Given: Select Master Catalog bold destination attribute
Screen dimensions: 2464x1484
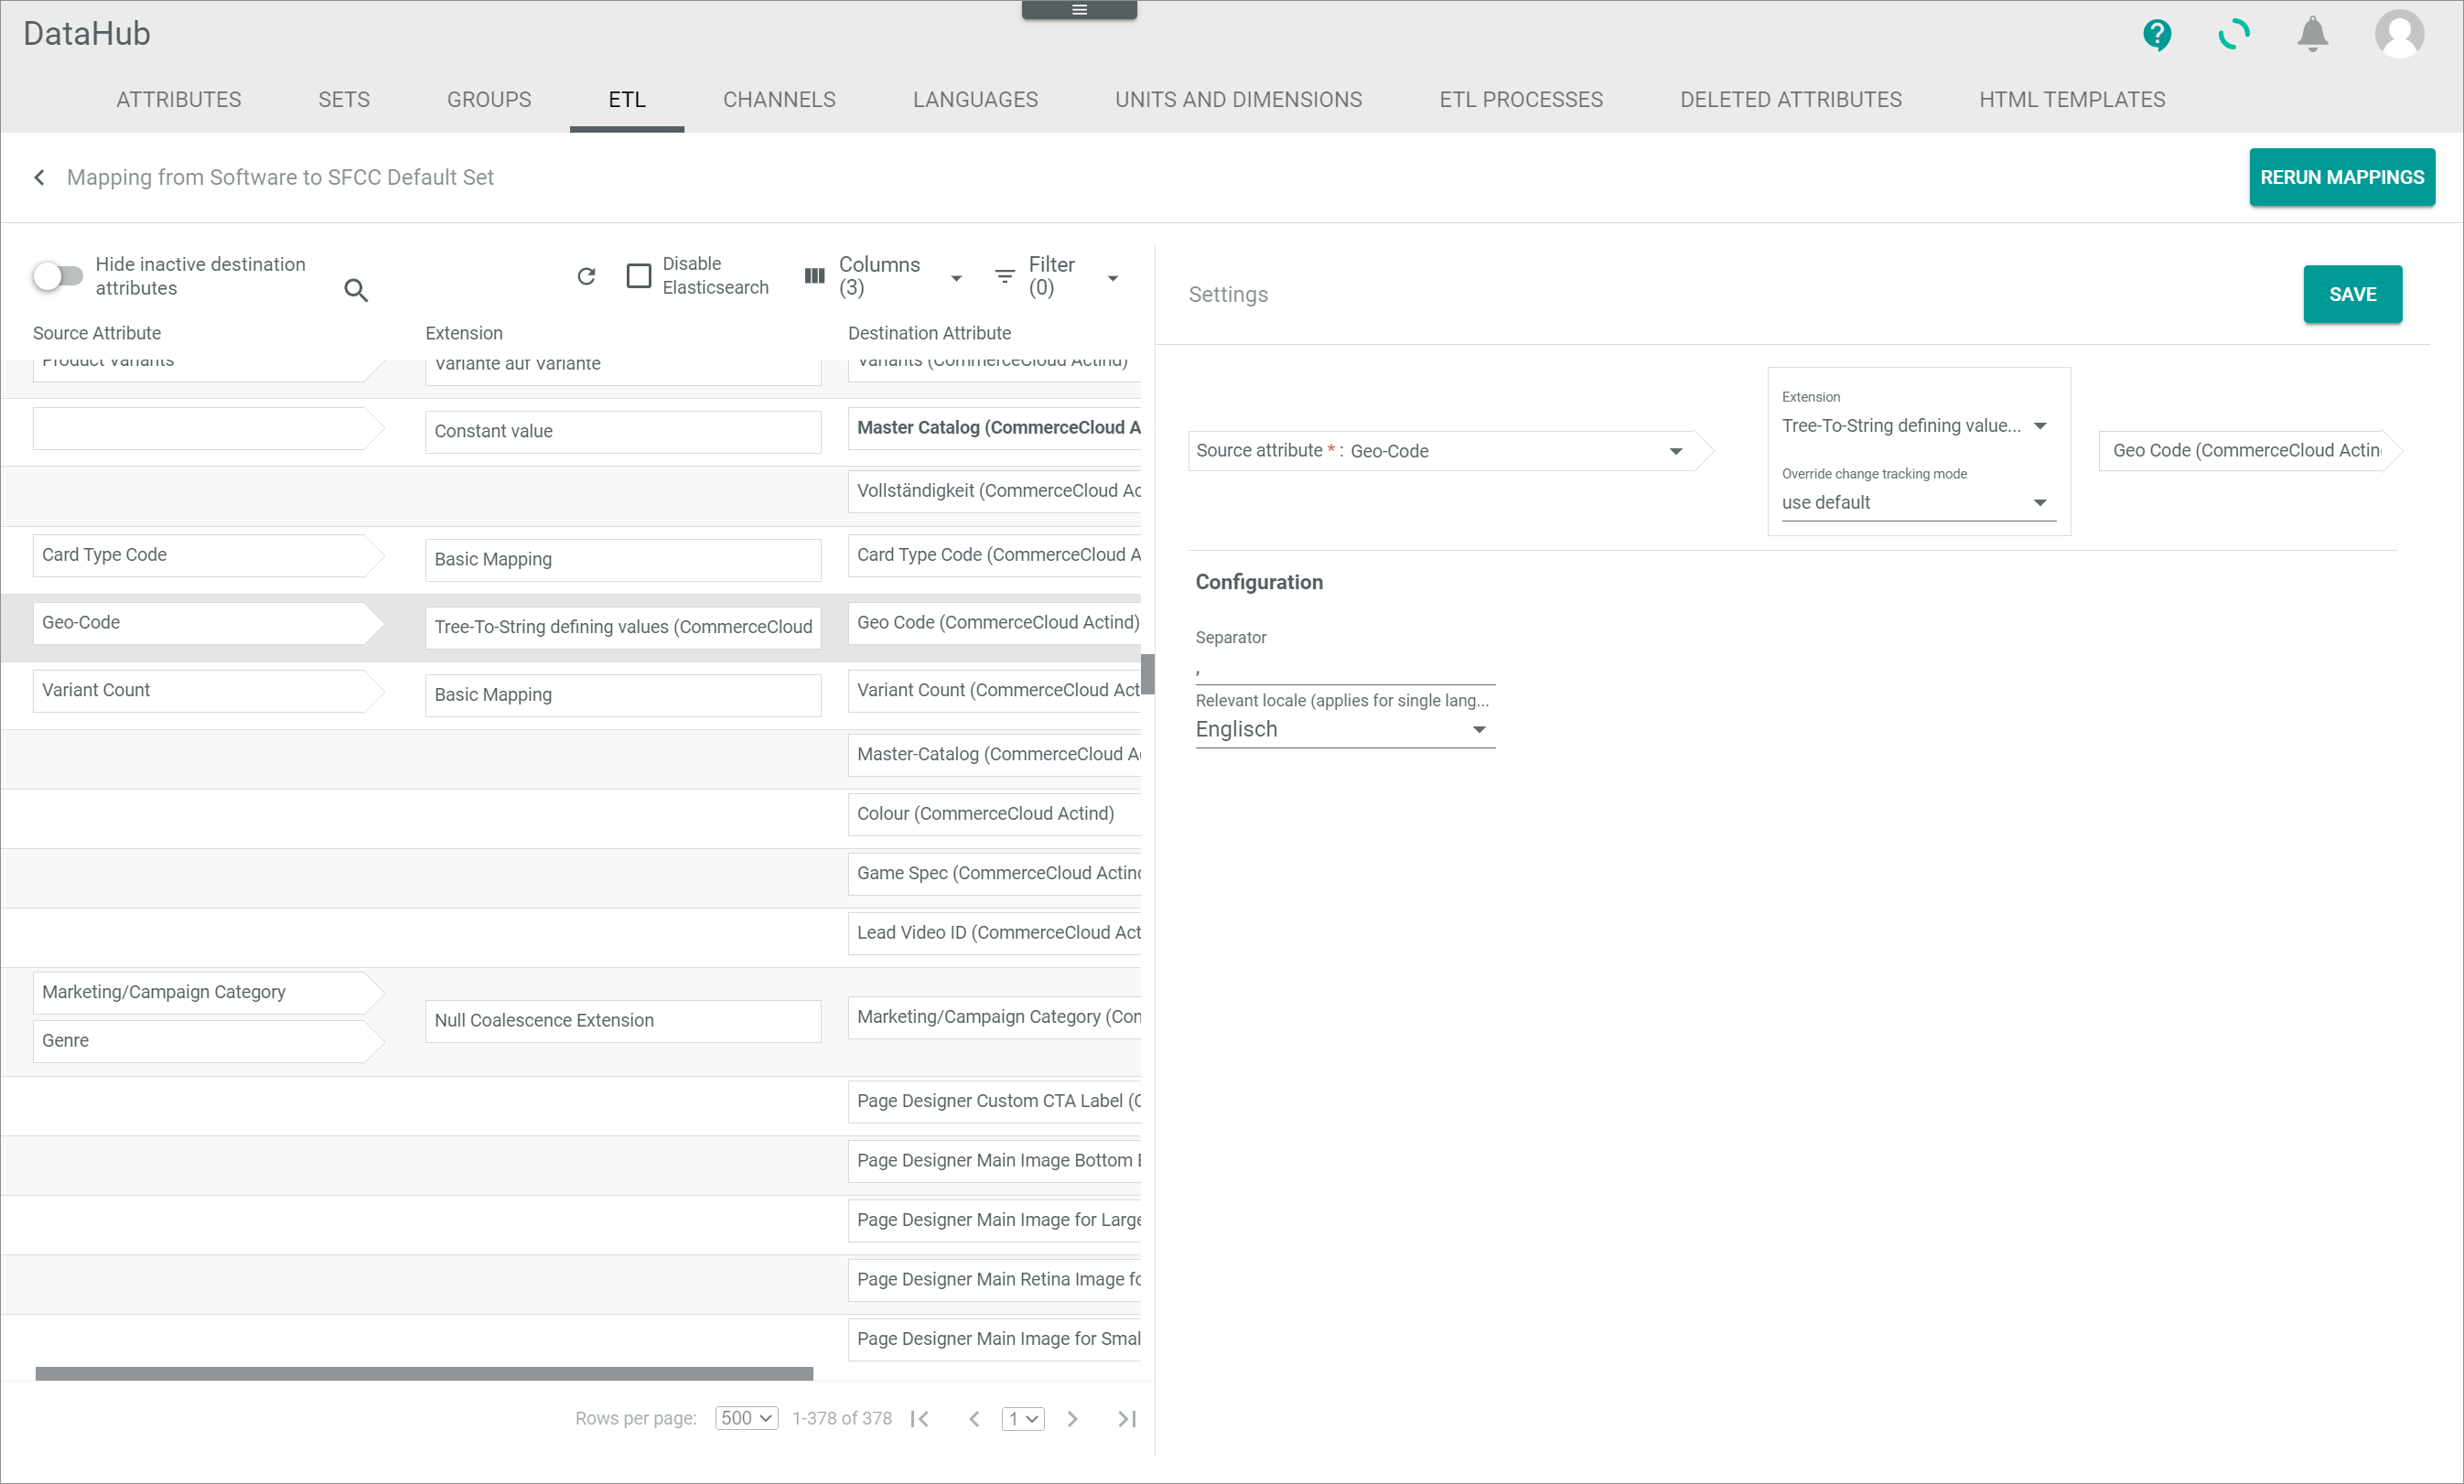Looking at the screenshot, I should [x=995, y=428].
